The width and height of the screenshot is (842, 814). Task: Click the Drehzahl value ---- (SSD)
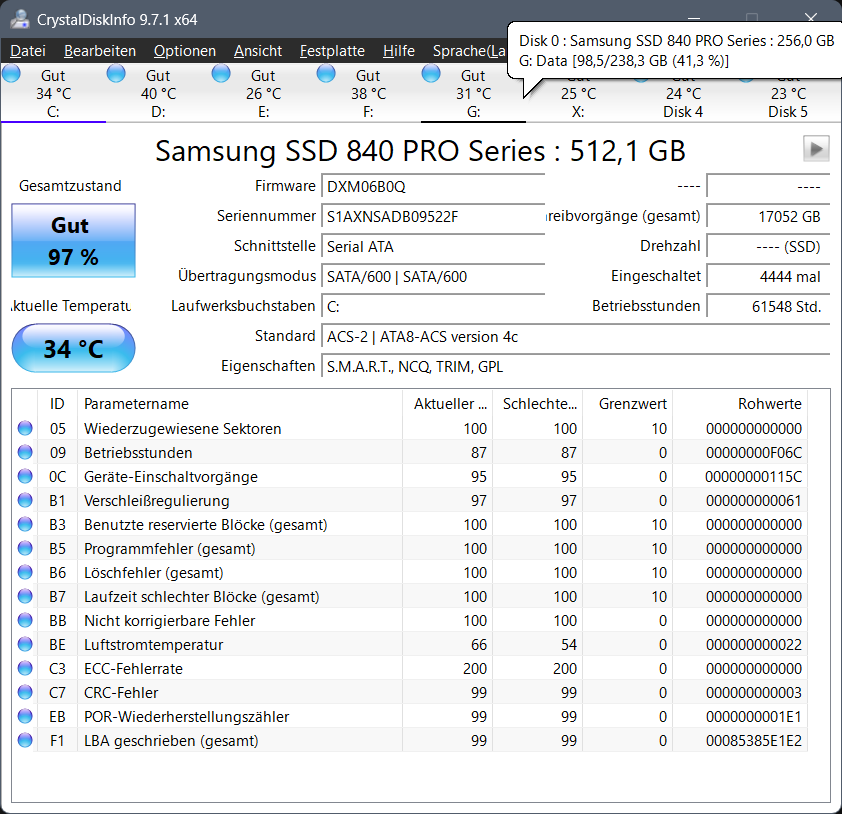pyautogui.click(x=768, y=247)
